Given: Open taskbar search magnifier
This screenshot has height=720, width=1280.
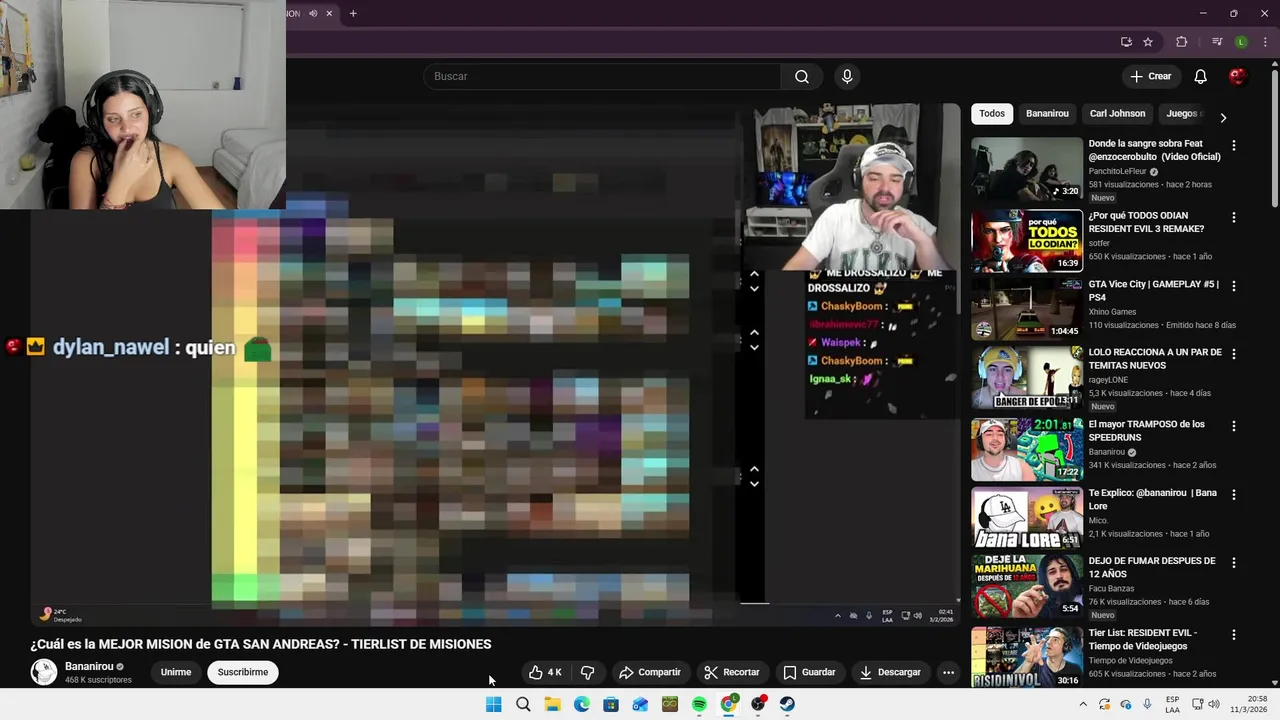Looking at the screenshot, I should [523, 704].
